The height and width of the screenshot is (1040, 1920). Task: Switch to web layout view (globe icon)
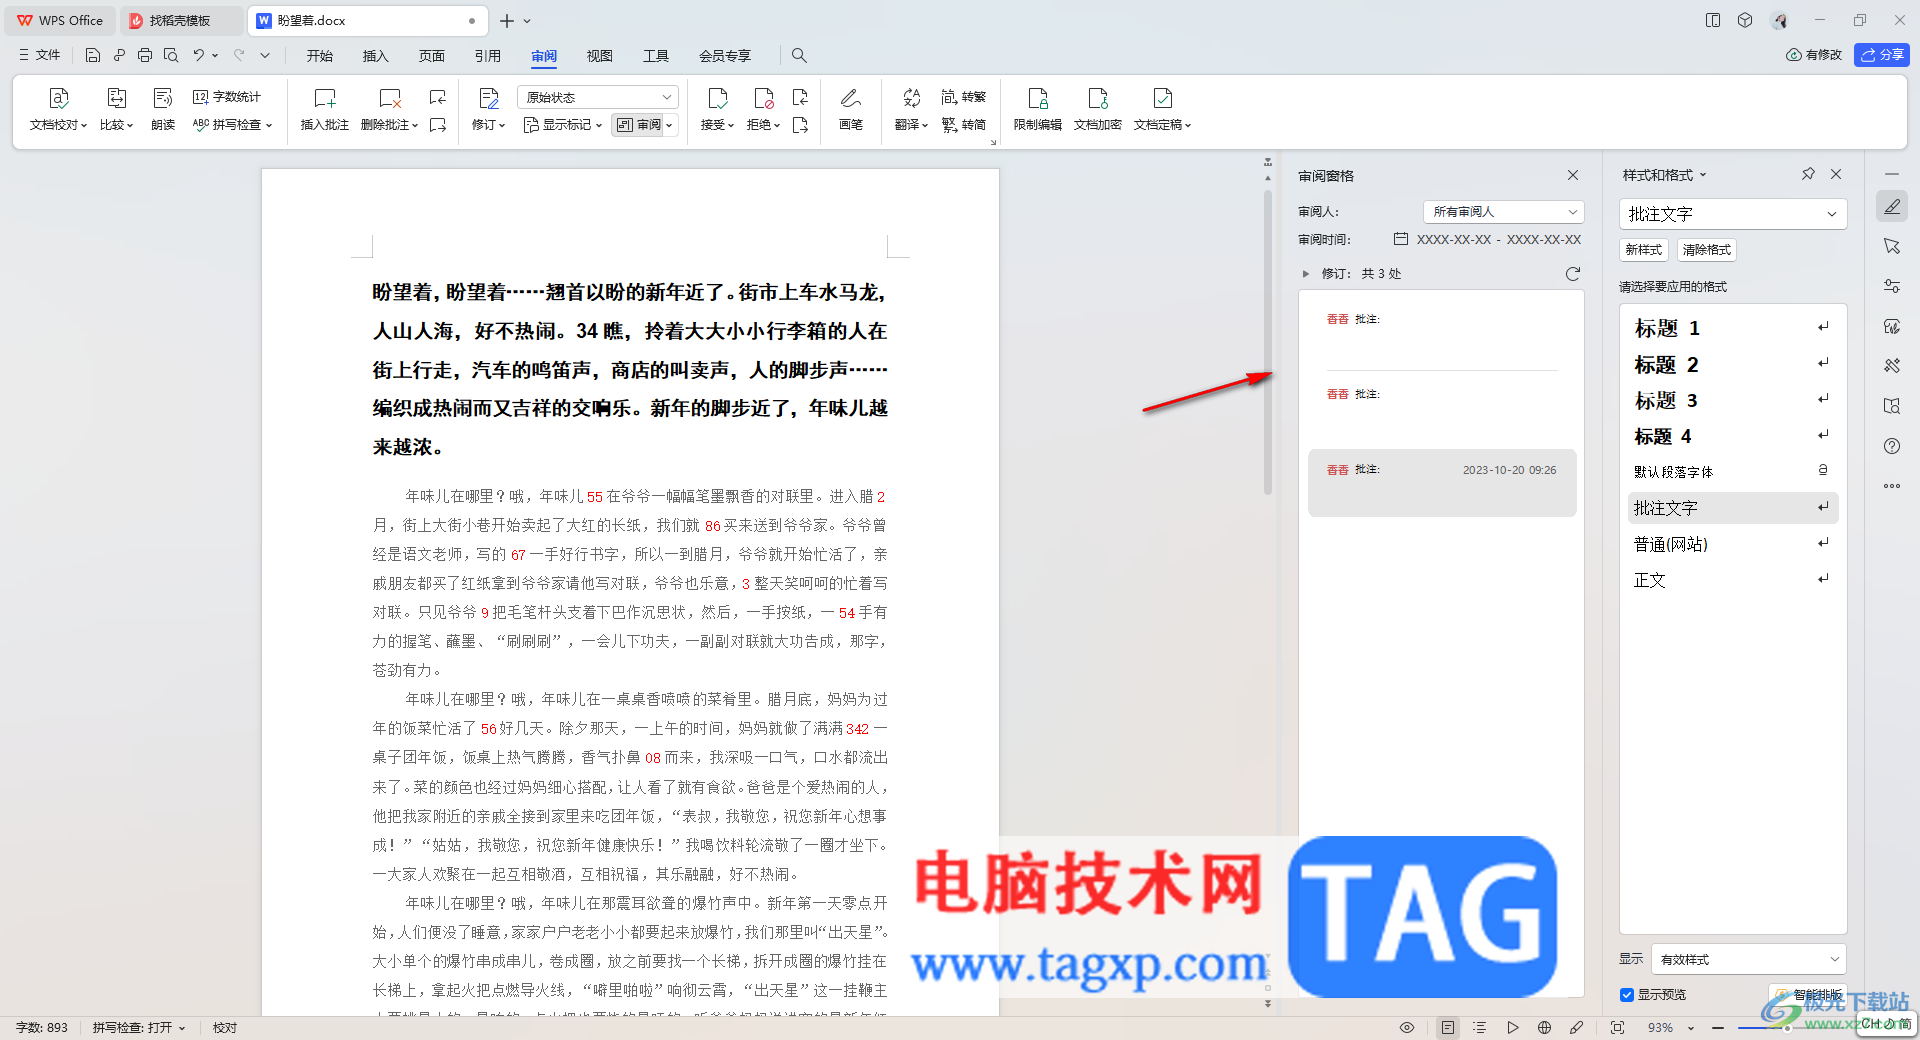point(1544,1027)
